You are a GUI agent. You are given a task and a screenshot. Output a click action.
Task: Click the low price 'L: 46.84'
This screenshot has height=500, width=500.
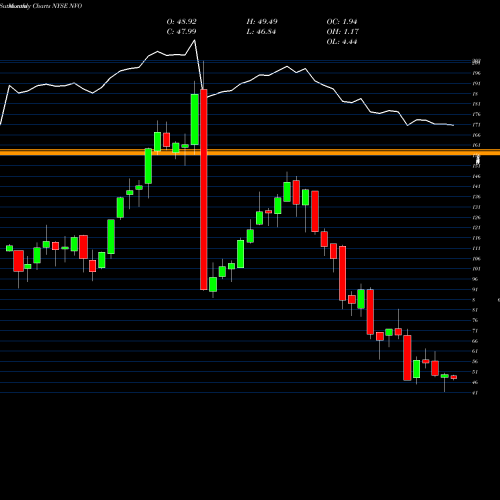[261, 32]
